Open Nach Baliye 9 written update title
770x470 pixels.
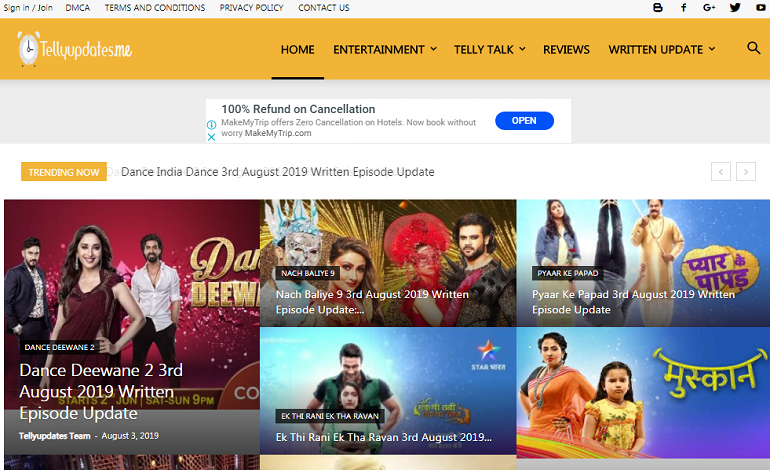pyautogui.click(x=372, y=302)
